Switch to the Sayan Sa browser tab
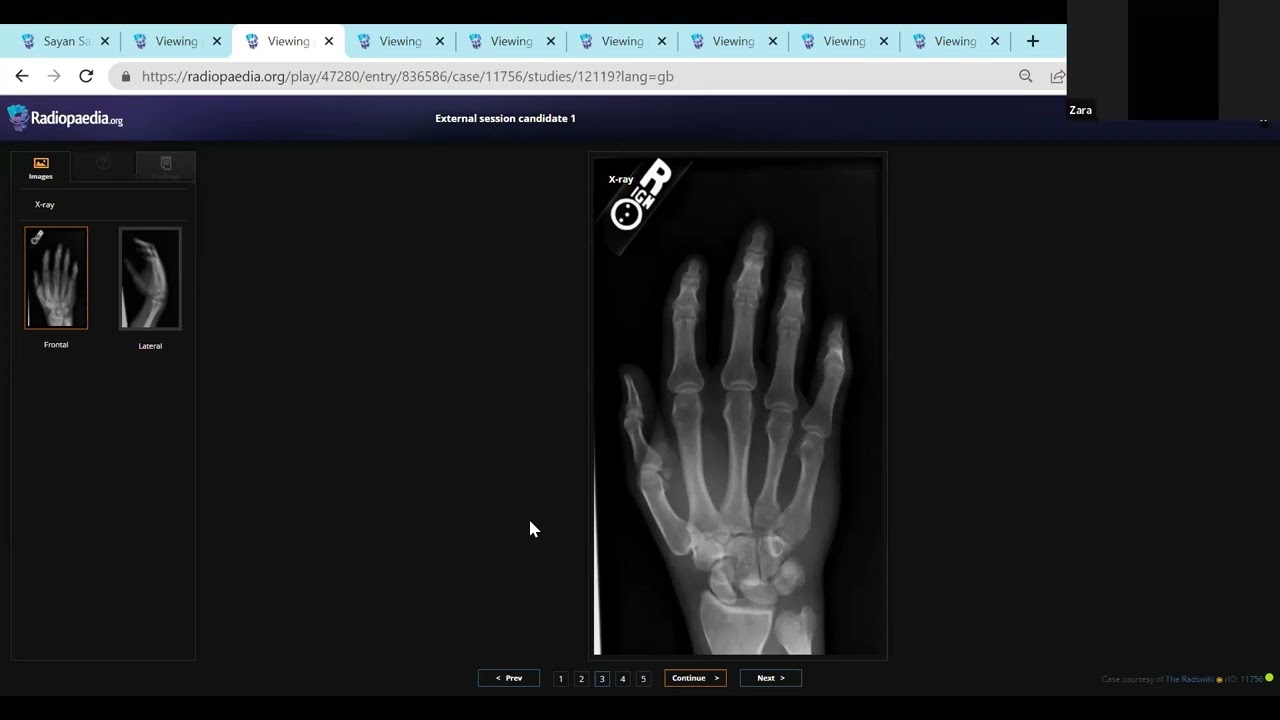 65,41
